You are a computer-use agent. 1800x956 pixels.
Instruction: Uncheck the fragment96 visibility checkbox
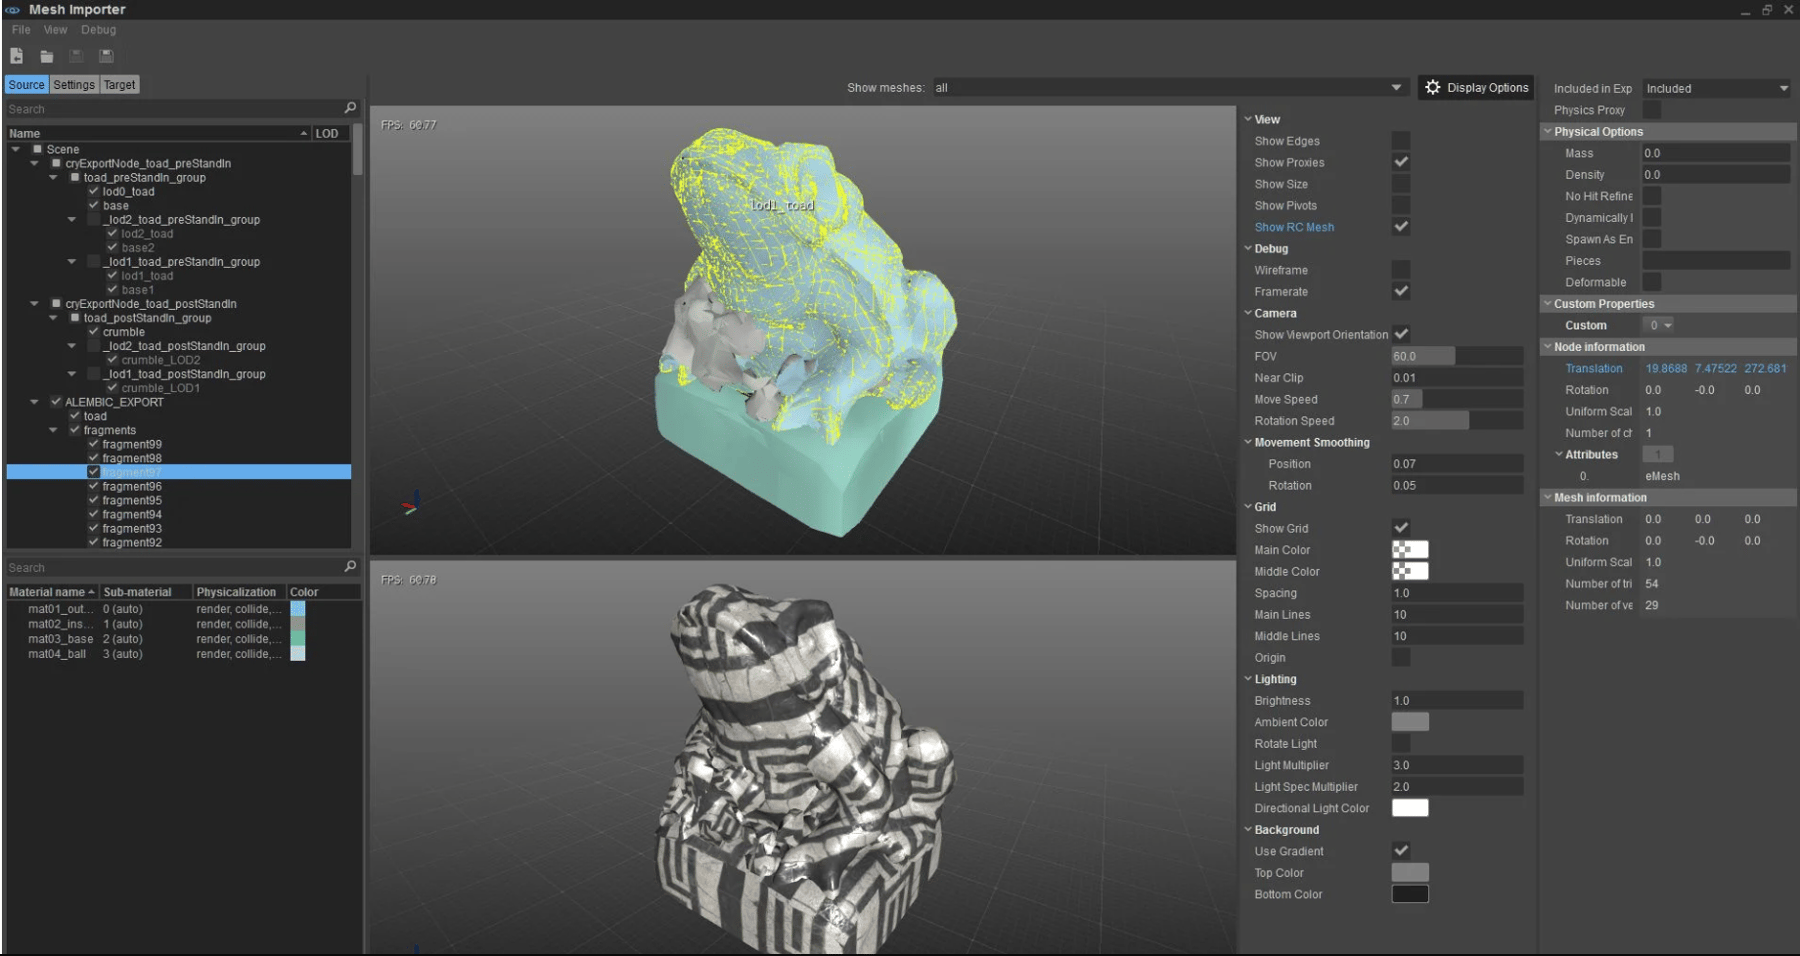94,486
